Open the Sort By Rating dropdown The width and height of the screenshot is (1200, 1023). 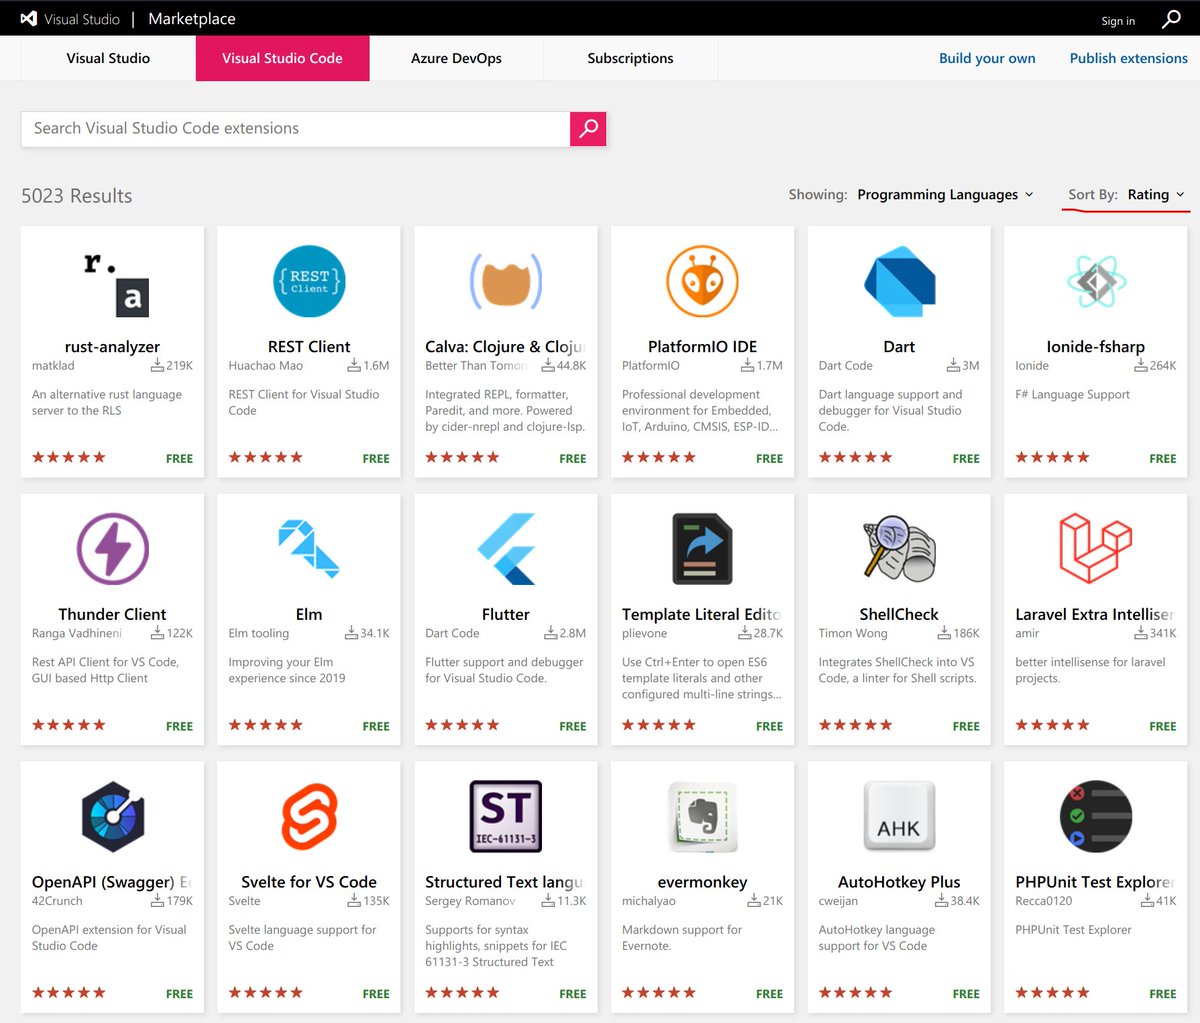[1152, 194]
